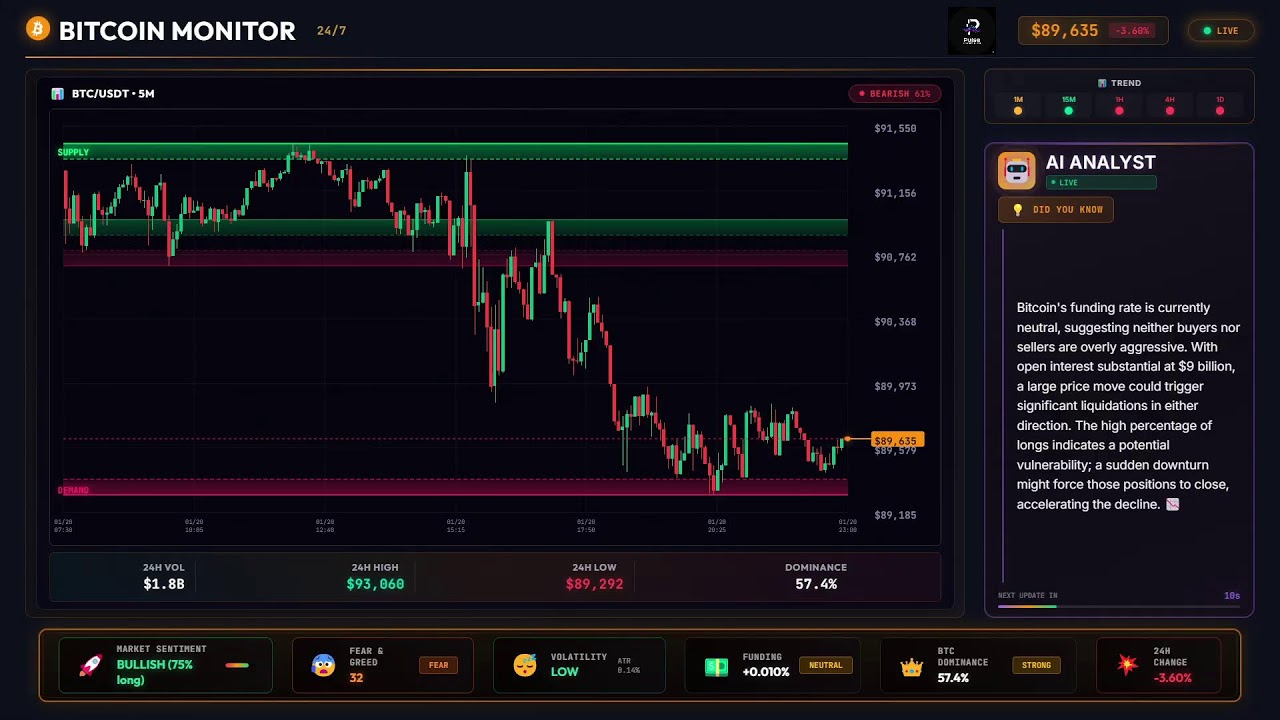
Task: Click the BULLISH (75% long) text
Action: click(155, 672)
